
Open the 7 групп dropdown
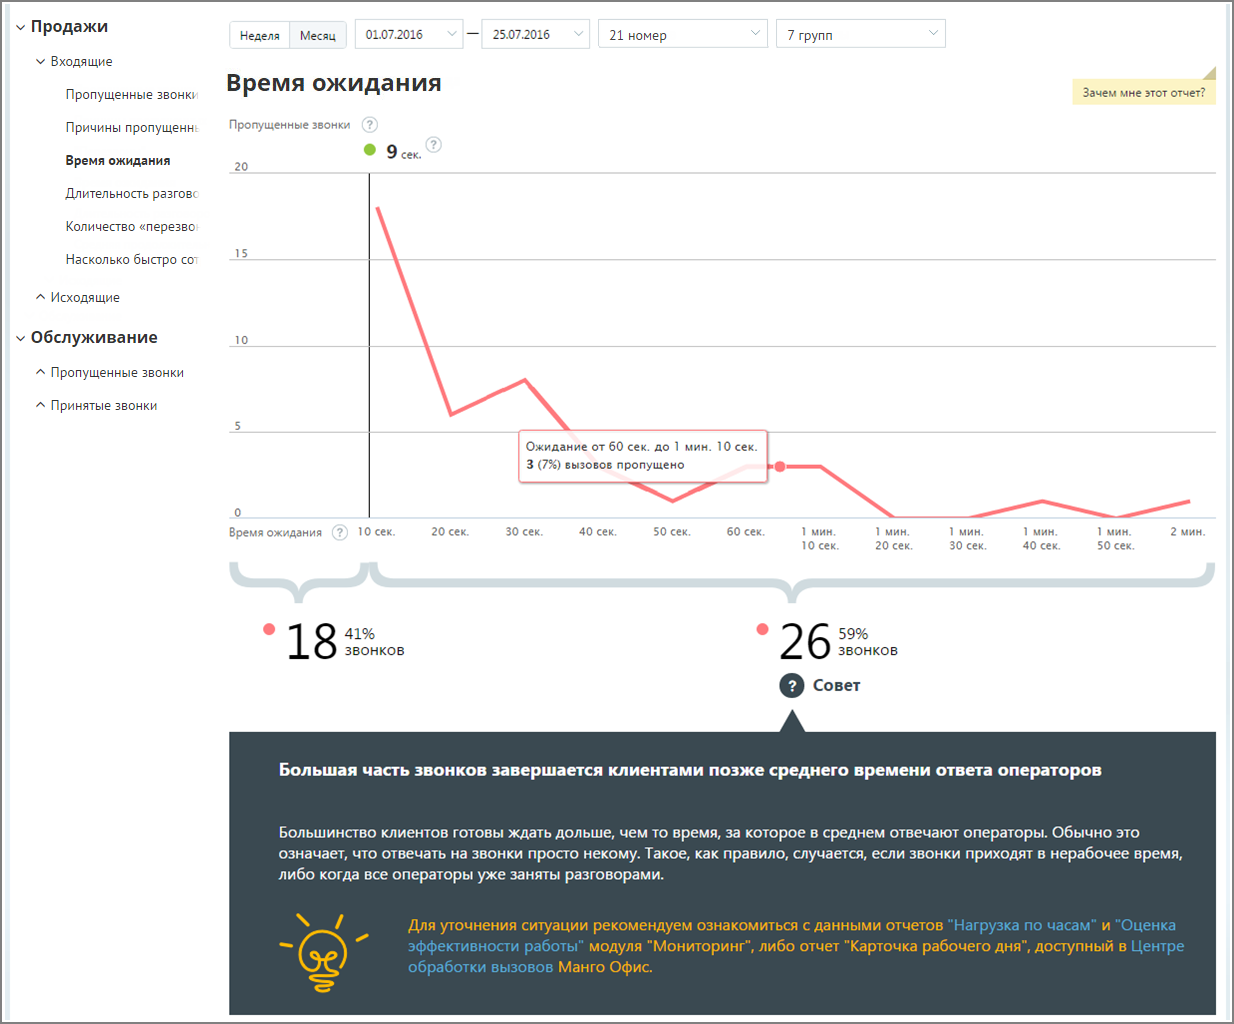[861, 34]
